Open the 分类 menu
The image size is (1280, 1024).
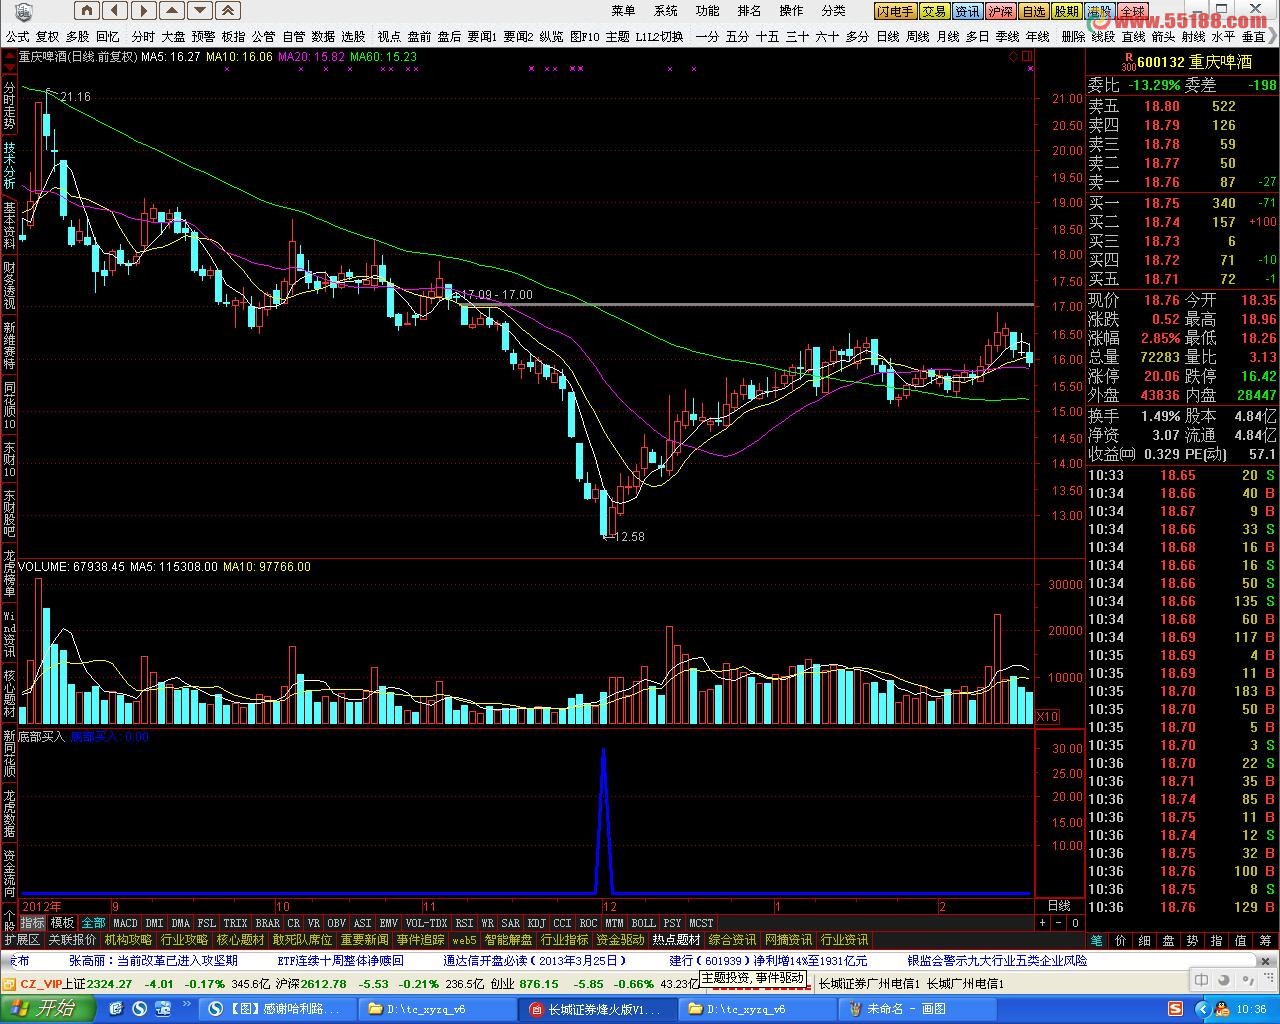tap(833, 11)
